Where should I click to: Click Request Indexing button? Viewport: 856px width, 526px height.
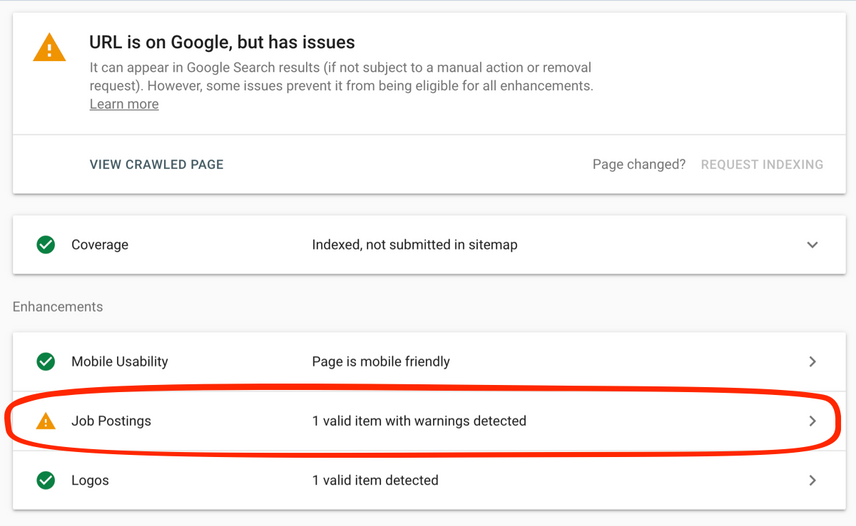pyautogui.click(x=762, y=164)
